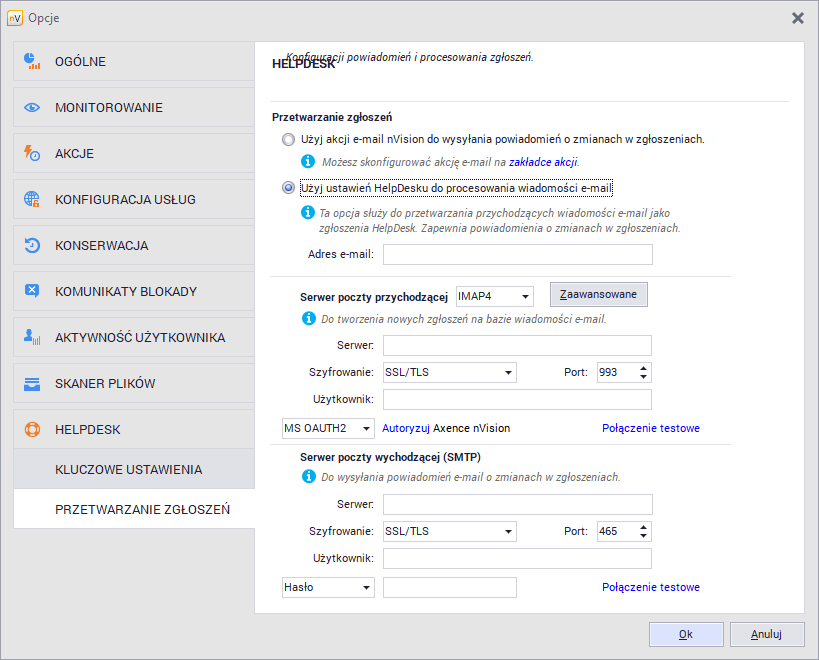819x660 pixels.
Task: Select 'Użyj akcji e-mail nVision' radio option
Action: pos(289,140)
